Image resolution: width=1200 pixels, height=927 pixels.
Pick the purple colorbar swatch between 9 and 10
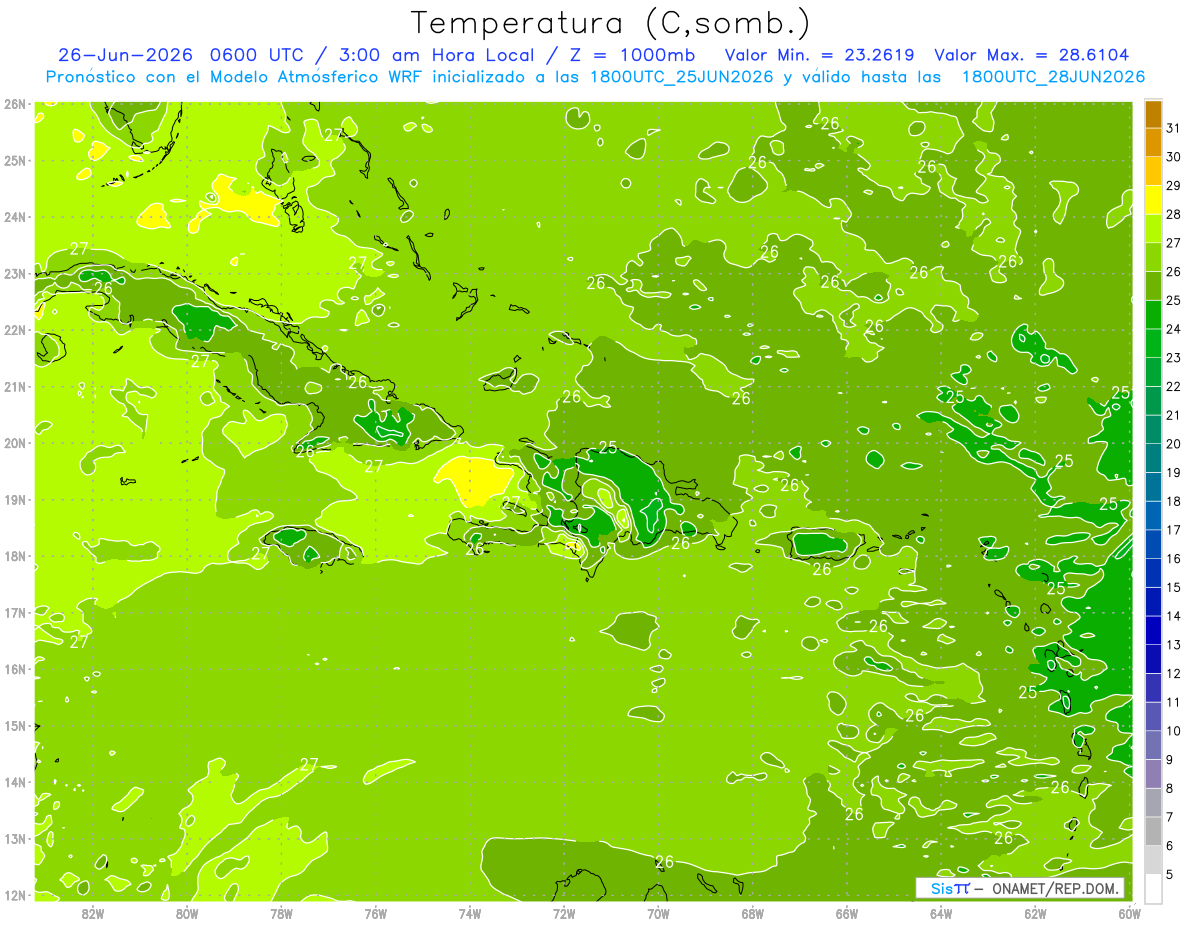(x=1153, y=745)
